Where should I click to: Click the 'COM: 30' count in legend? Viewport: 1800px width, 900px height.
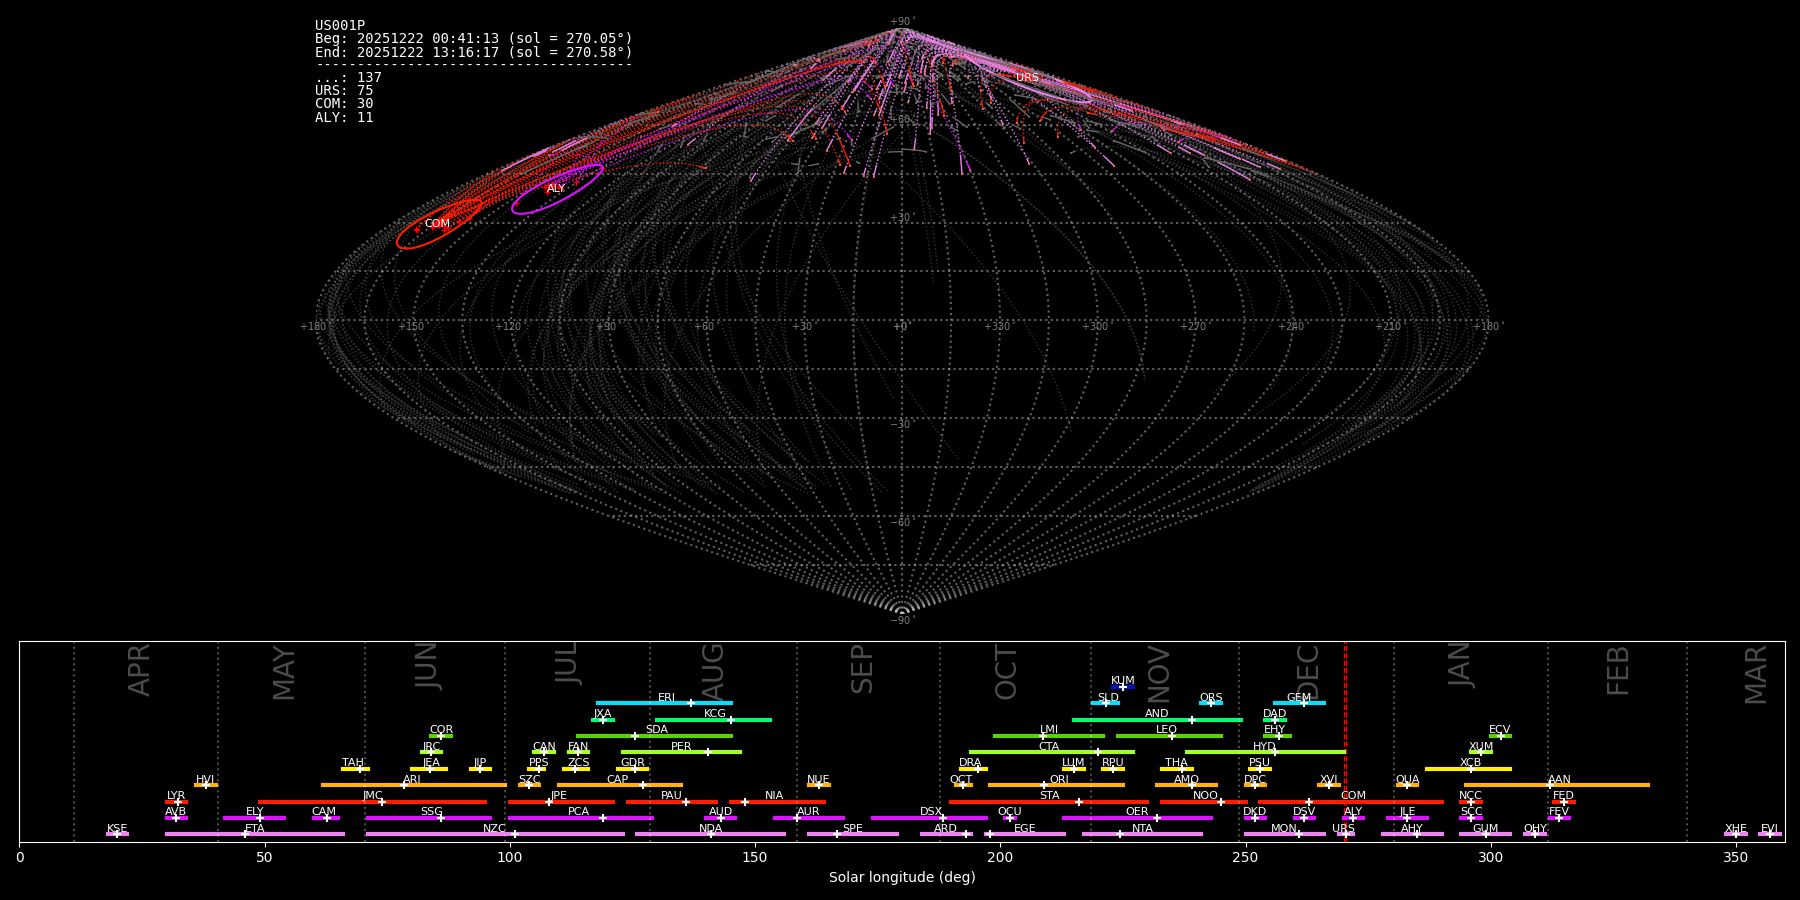pyautogui.click(x=344, y=104)
